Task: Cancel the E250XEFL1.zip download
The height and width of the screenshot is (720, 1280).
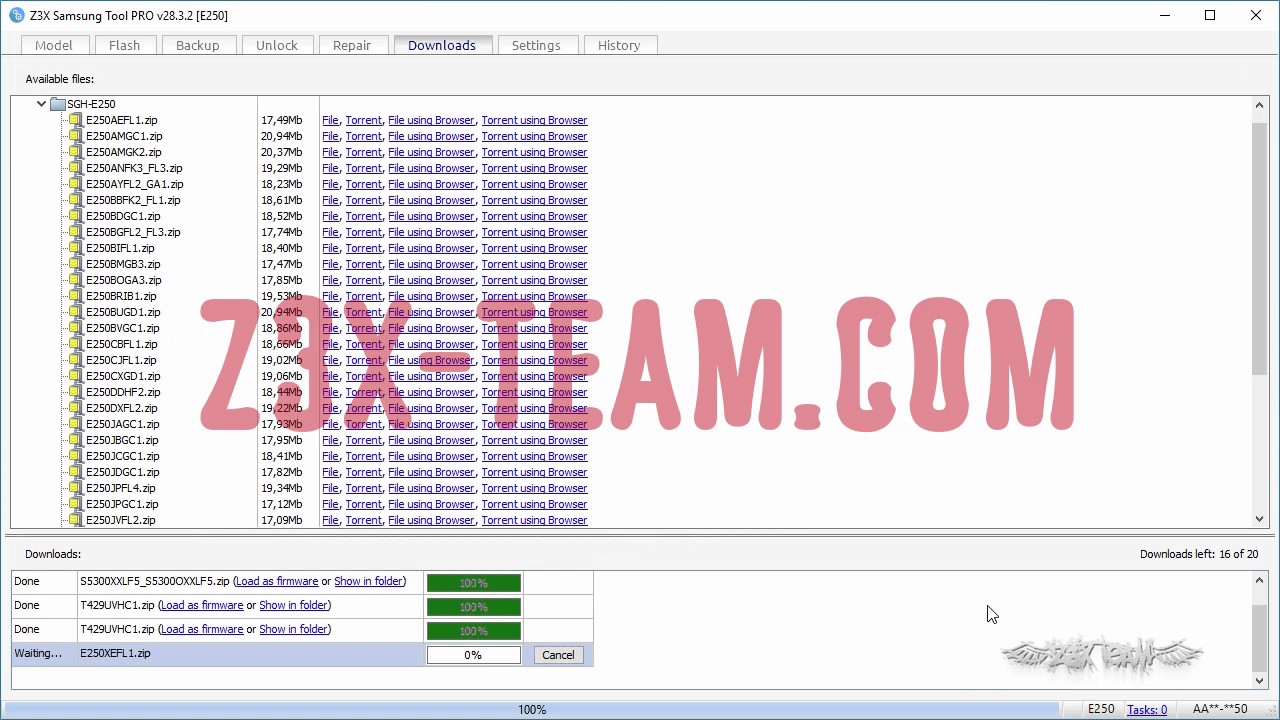Action: tap(558, 655)
